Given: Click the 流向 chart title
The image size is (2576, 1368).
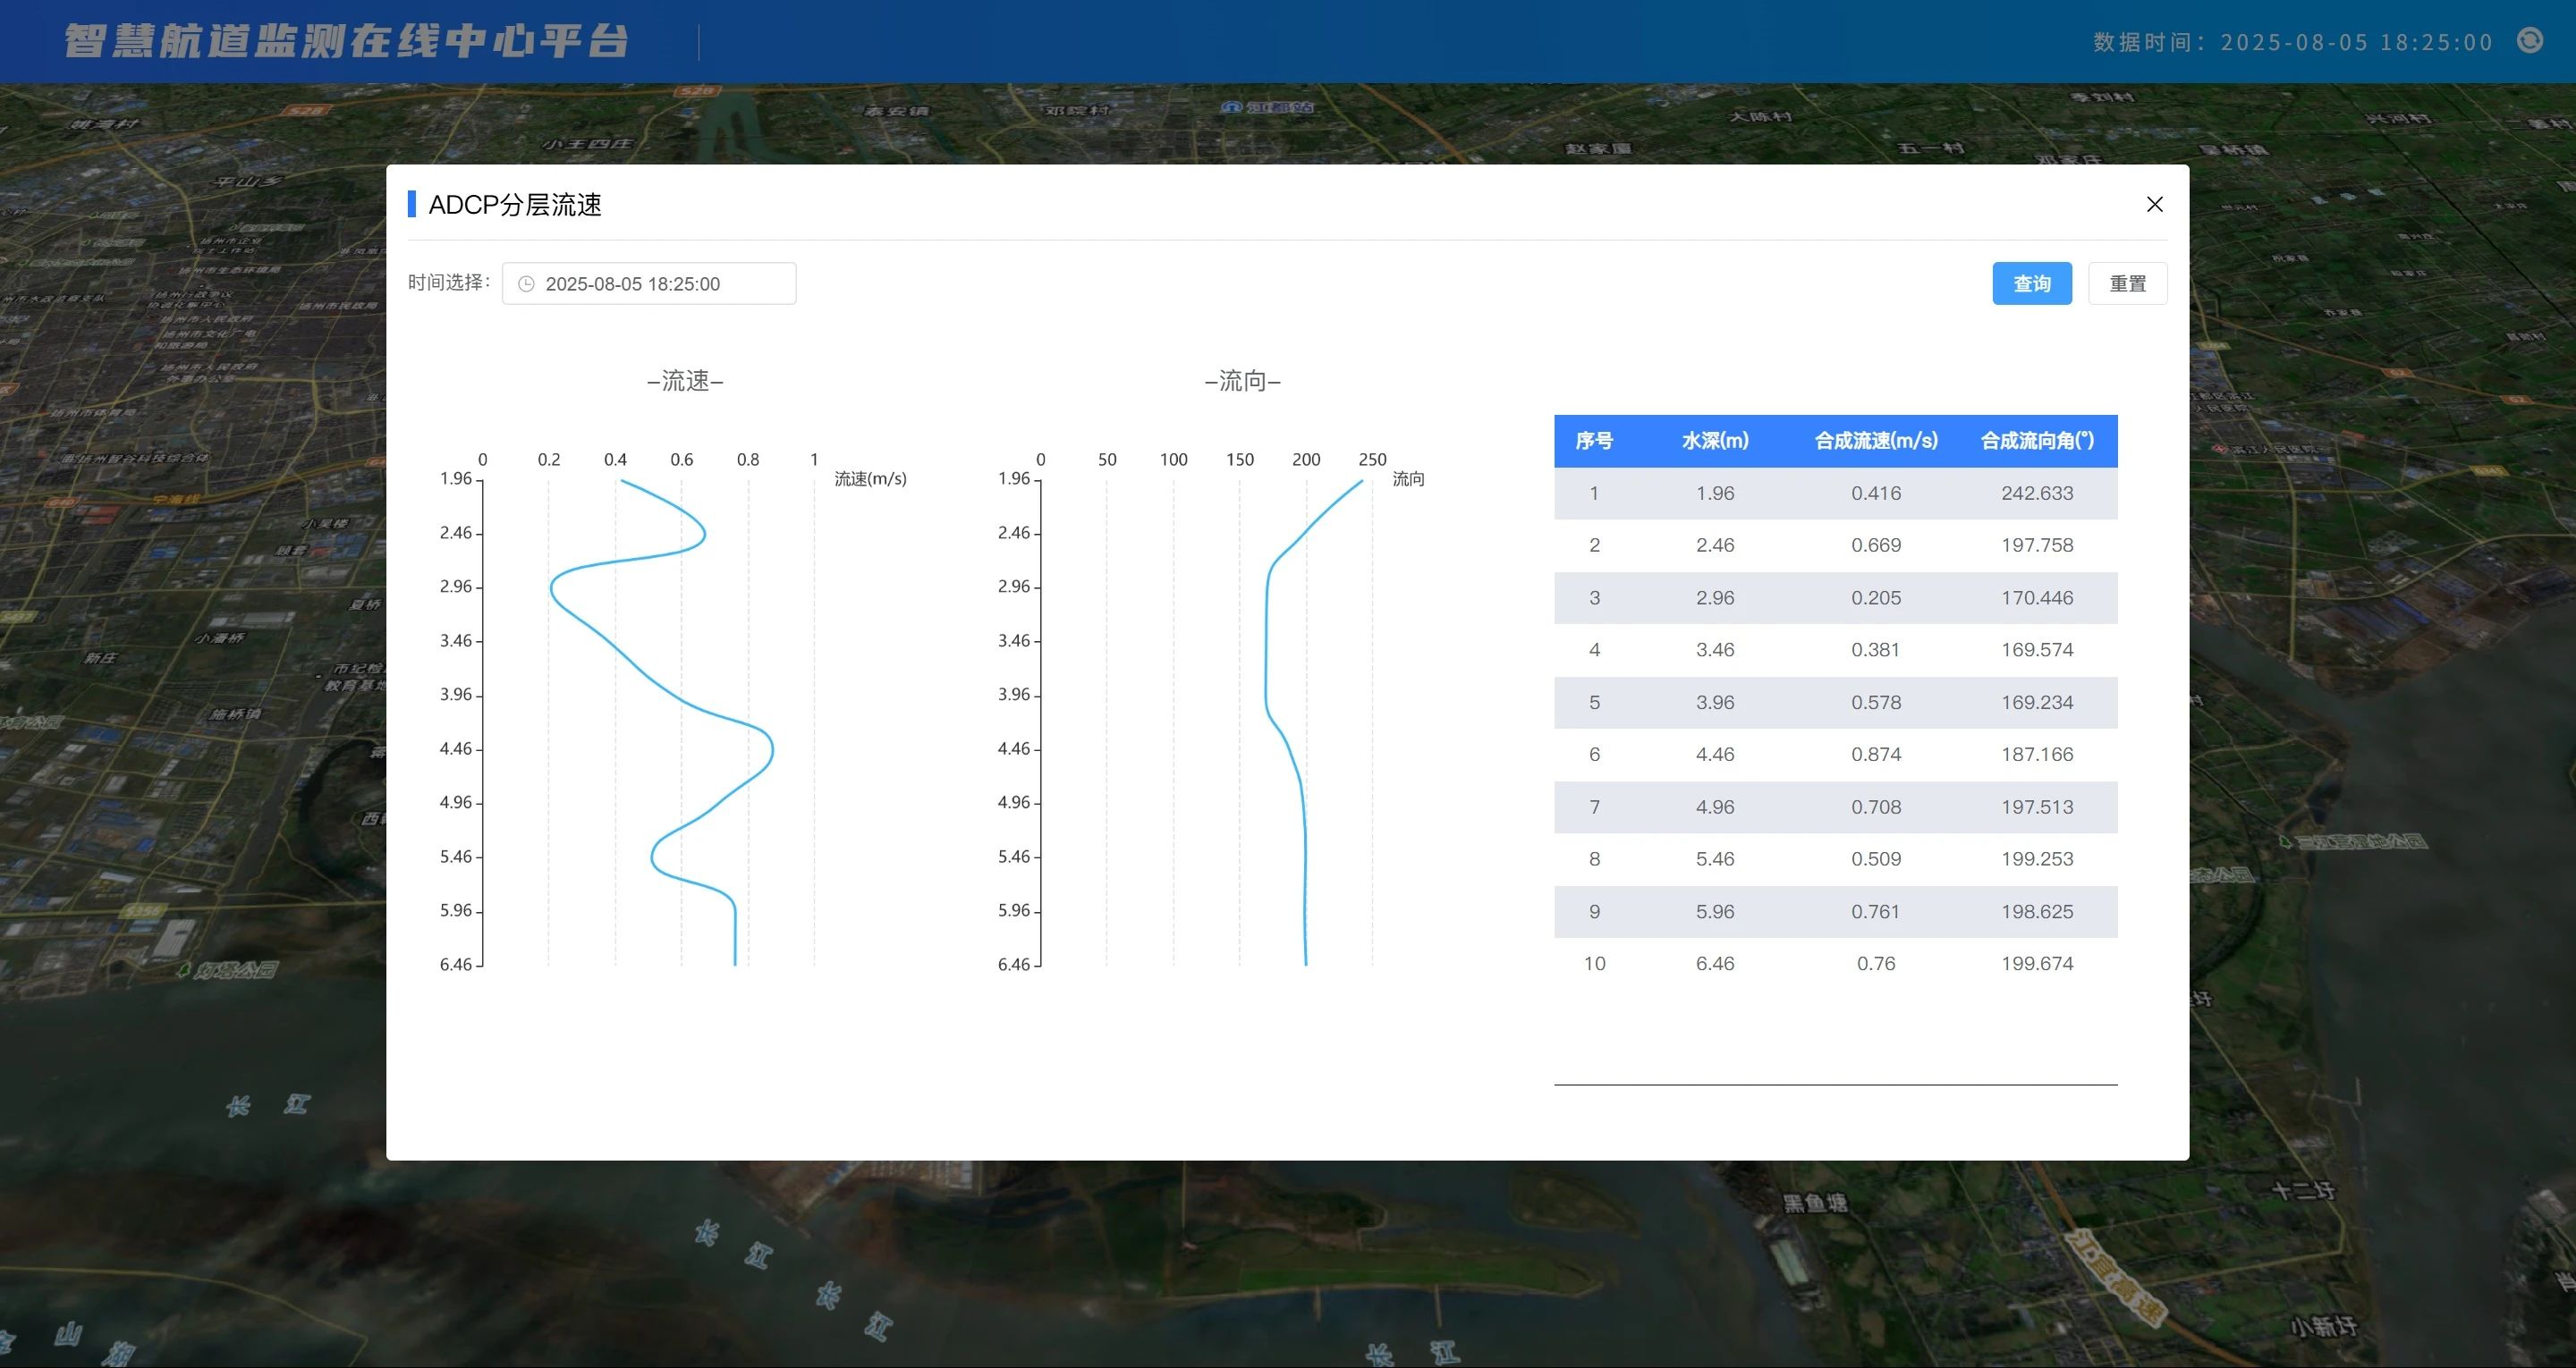Looking at the screenshot, I should (x=1242, y=381).
